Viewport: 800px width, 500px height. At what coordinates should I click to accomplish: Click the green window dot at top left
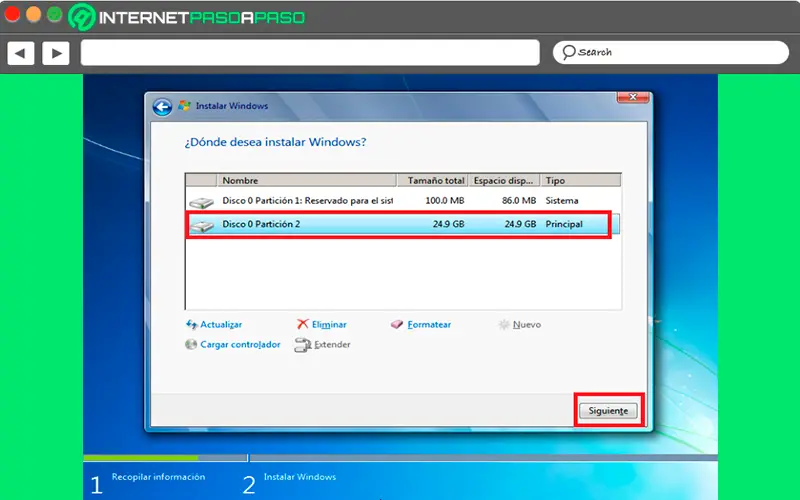[x=55, y=14]
